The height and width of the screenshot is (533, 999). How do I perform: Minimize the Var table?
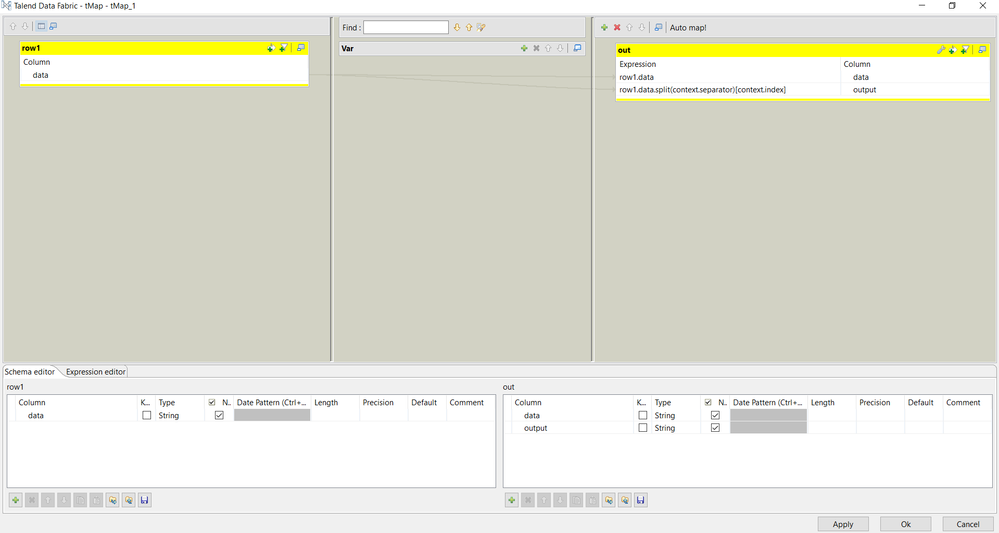pos(577,48)
